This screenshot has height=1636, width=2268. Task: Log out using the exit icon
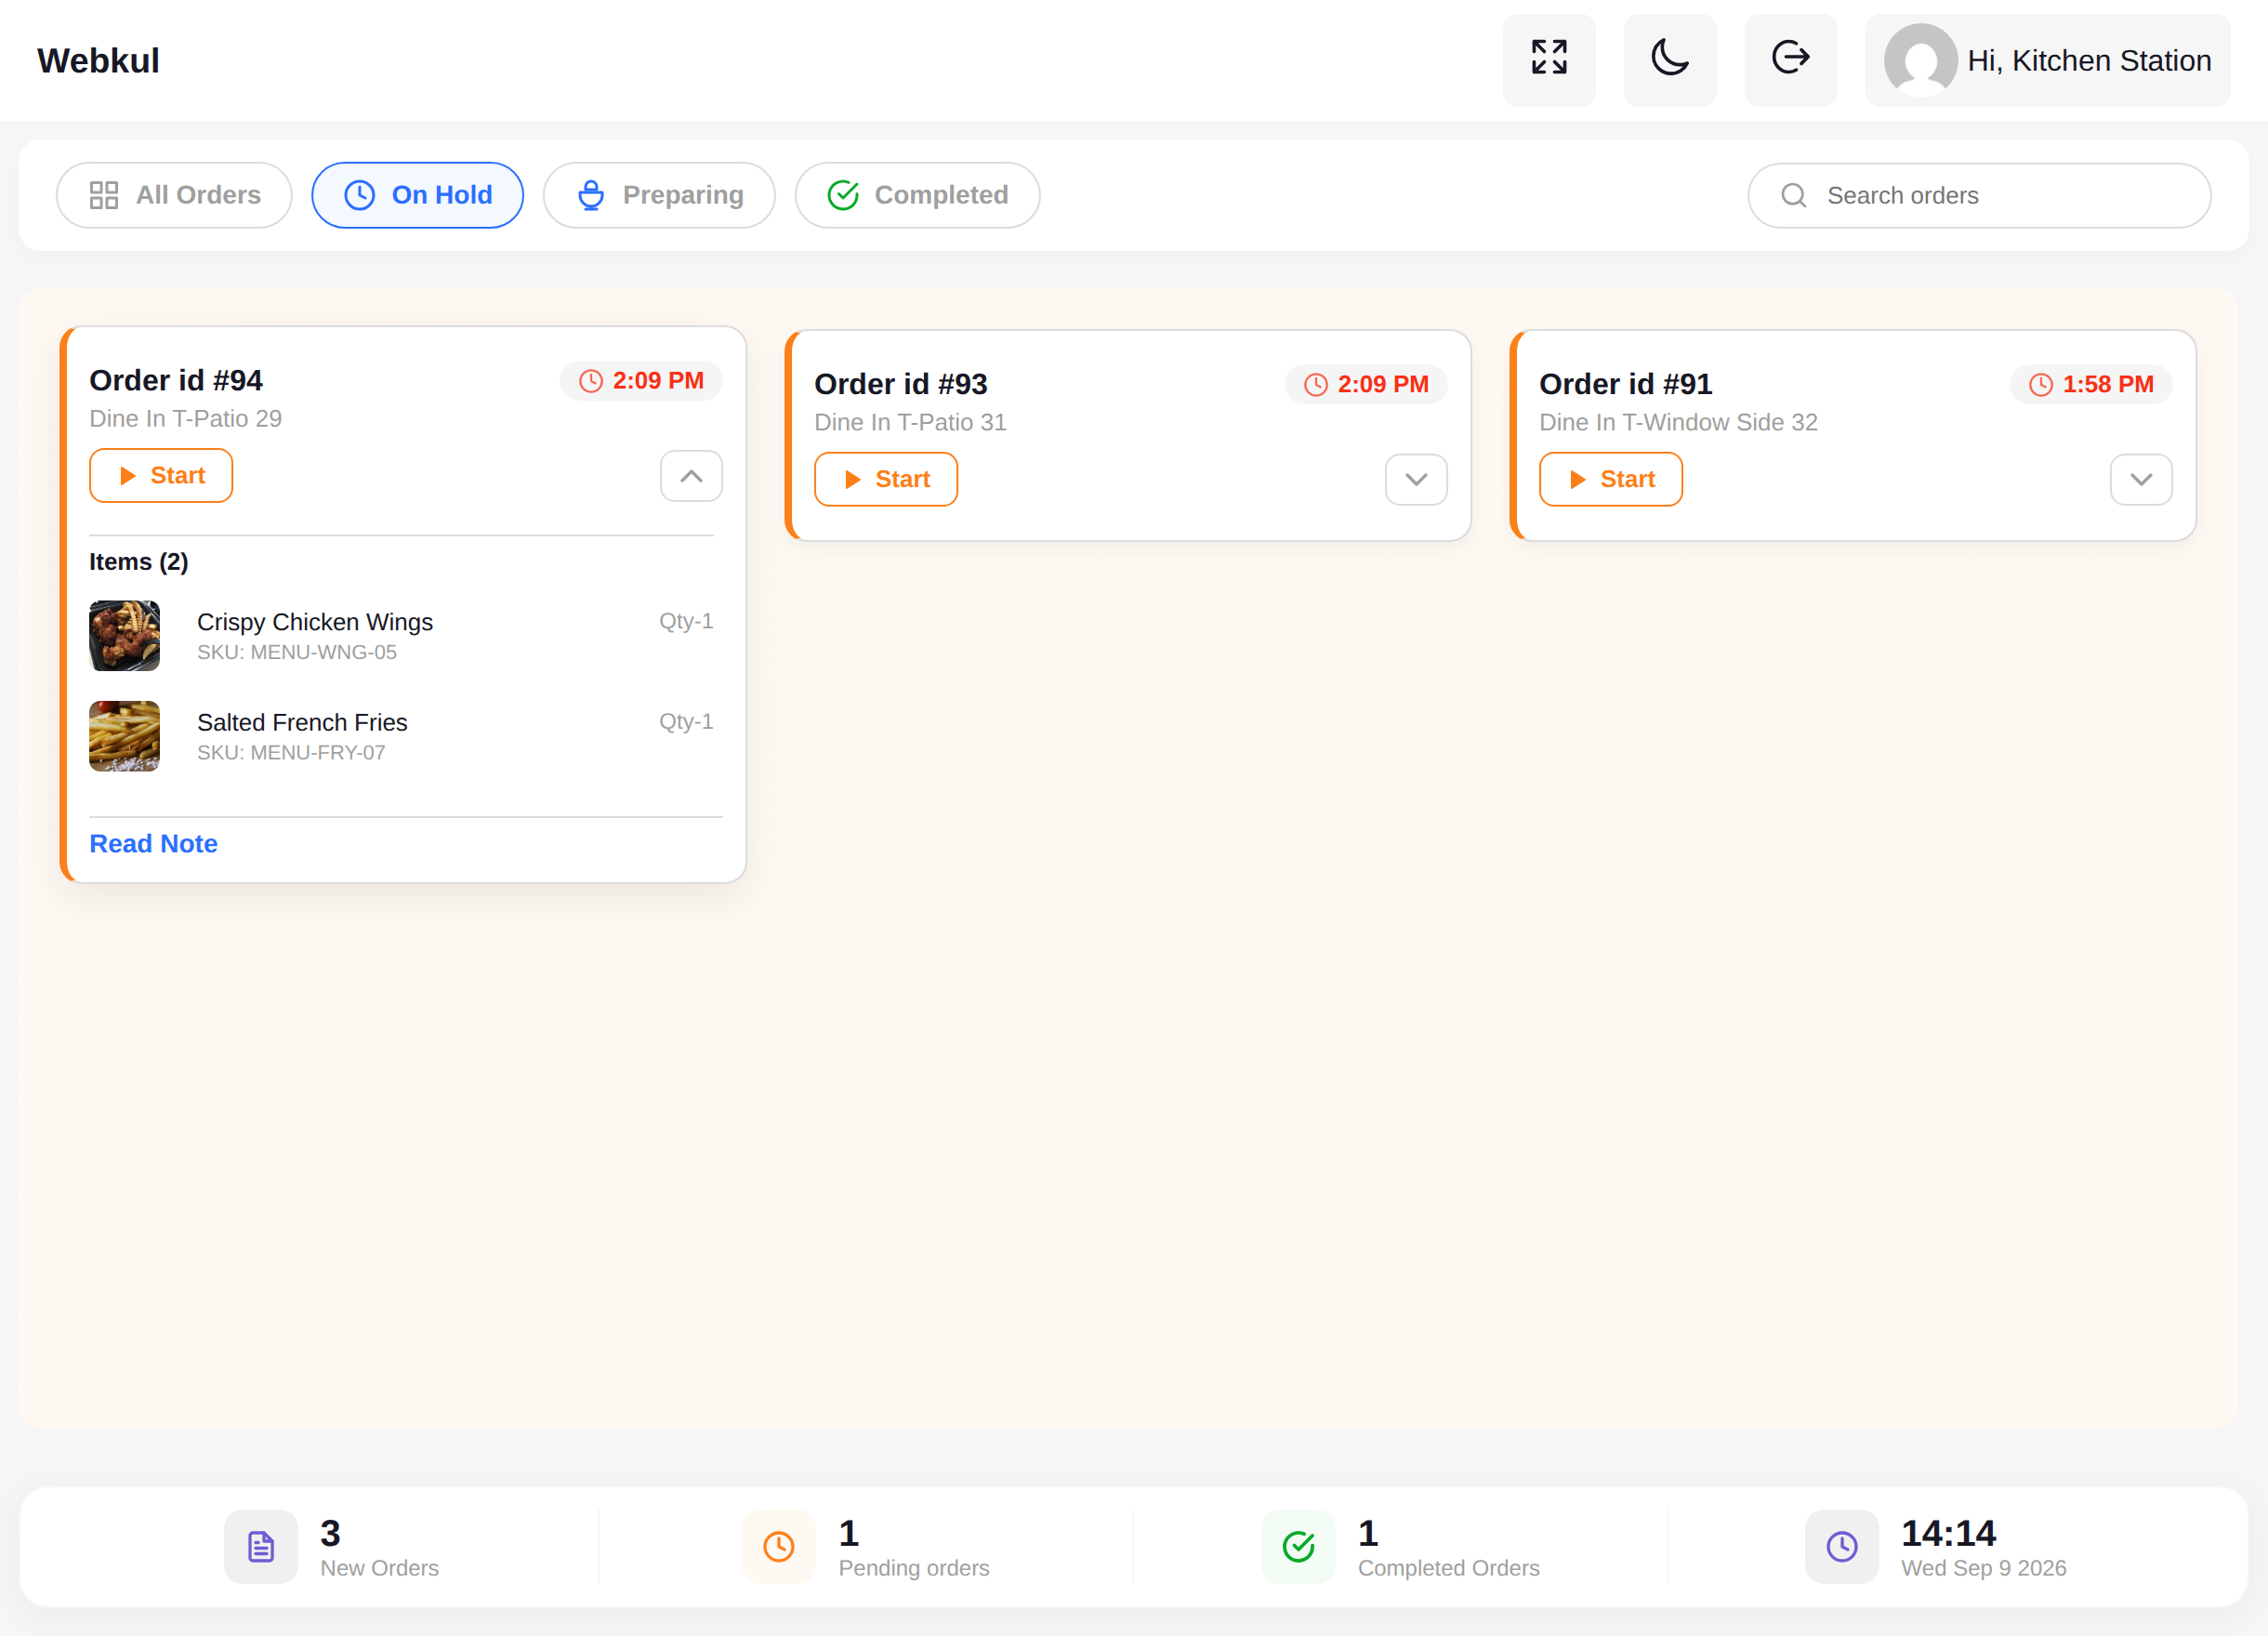[1791, 60]
